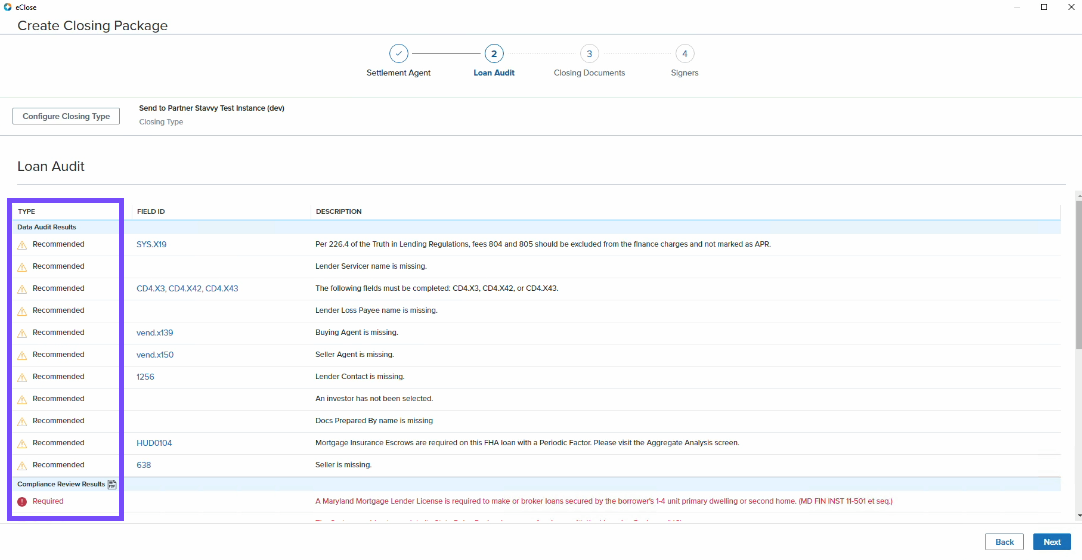This screenshot has height=560, width=1082.
Task: Click warning icon beside Lender Servicer name missing
Action: pos(22,267)
